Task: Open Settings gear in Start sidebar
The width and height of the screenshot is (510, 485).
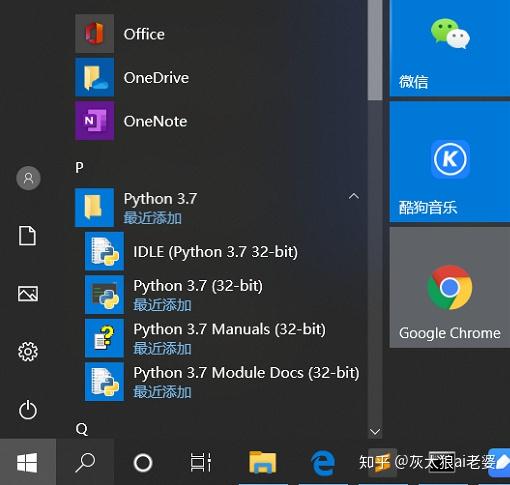Action: (x=28, y=352)
